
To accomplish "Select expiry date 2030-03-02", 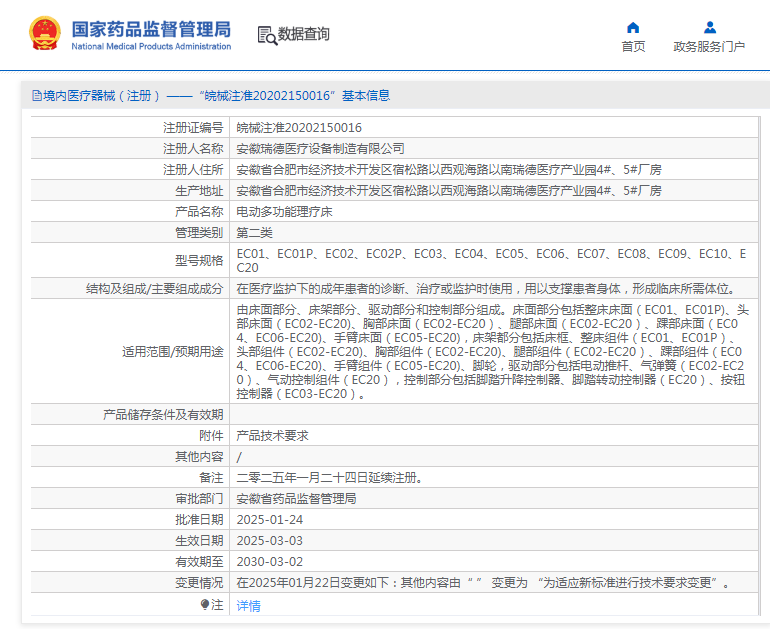I will pyautogui.click(x=270, y=562).
